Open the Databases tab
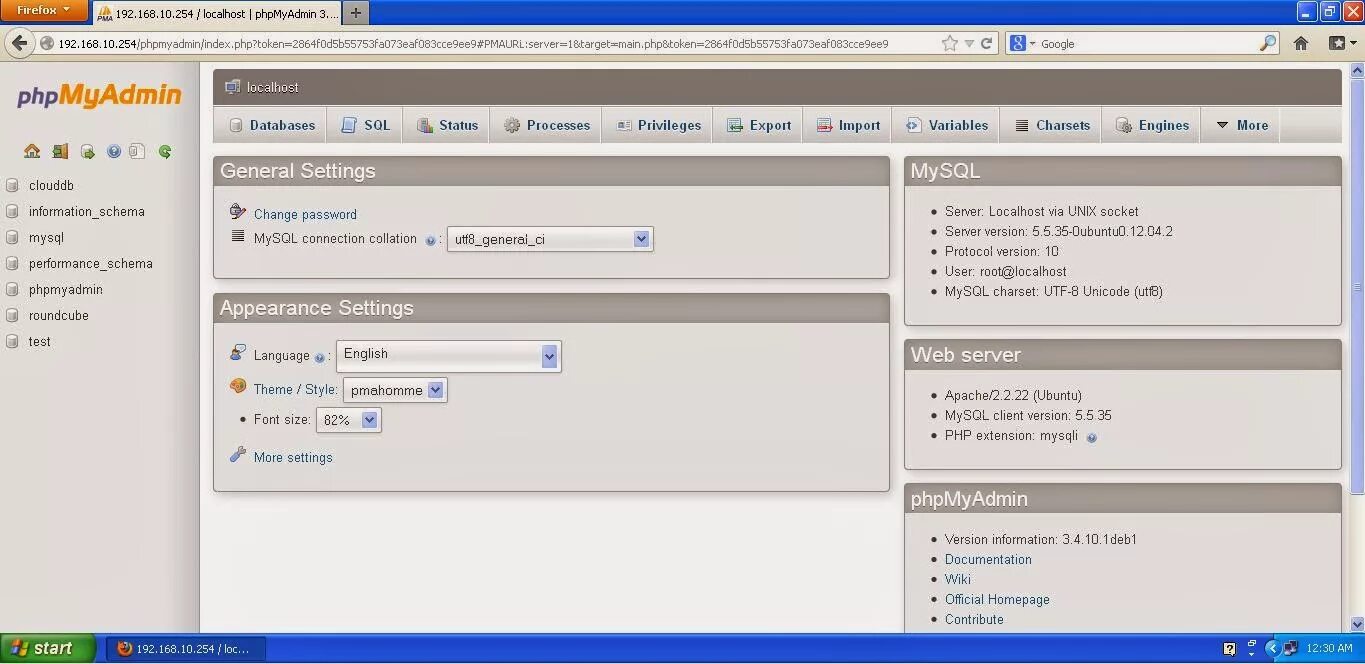The height and width of the screenshot is (664, 1365). pyautogui.click(x=271, y=125)
